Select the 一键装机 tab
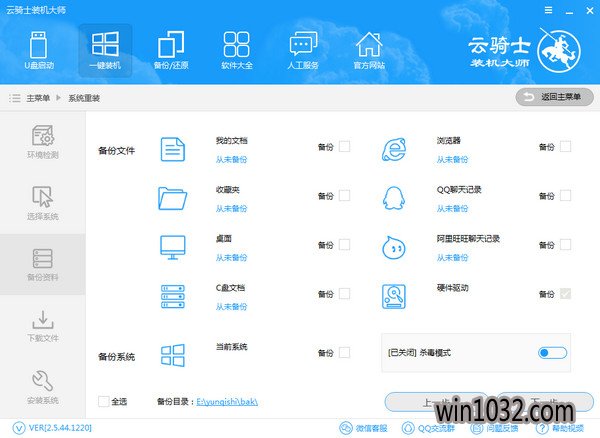 coord(105,50)
